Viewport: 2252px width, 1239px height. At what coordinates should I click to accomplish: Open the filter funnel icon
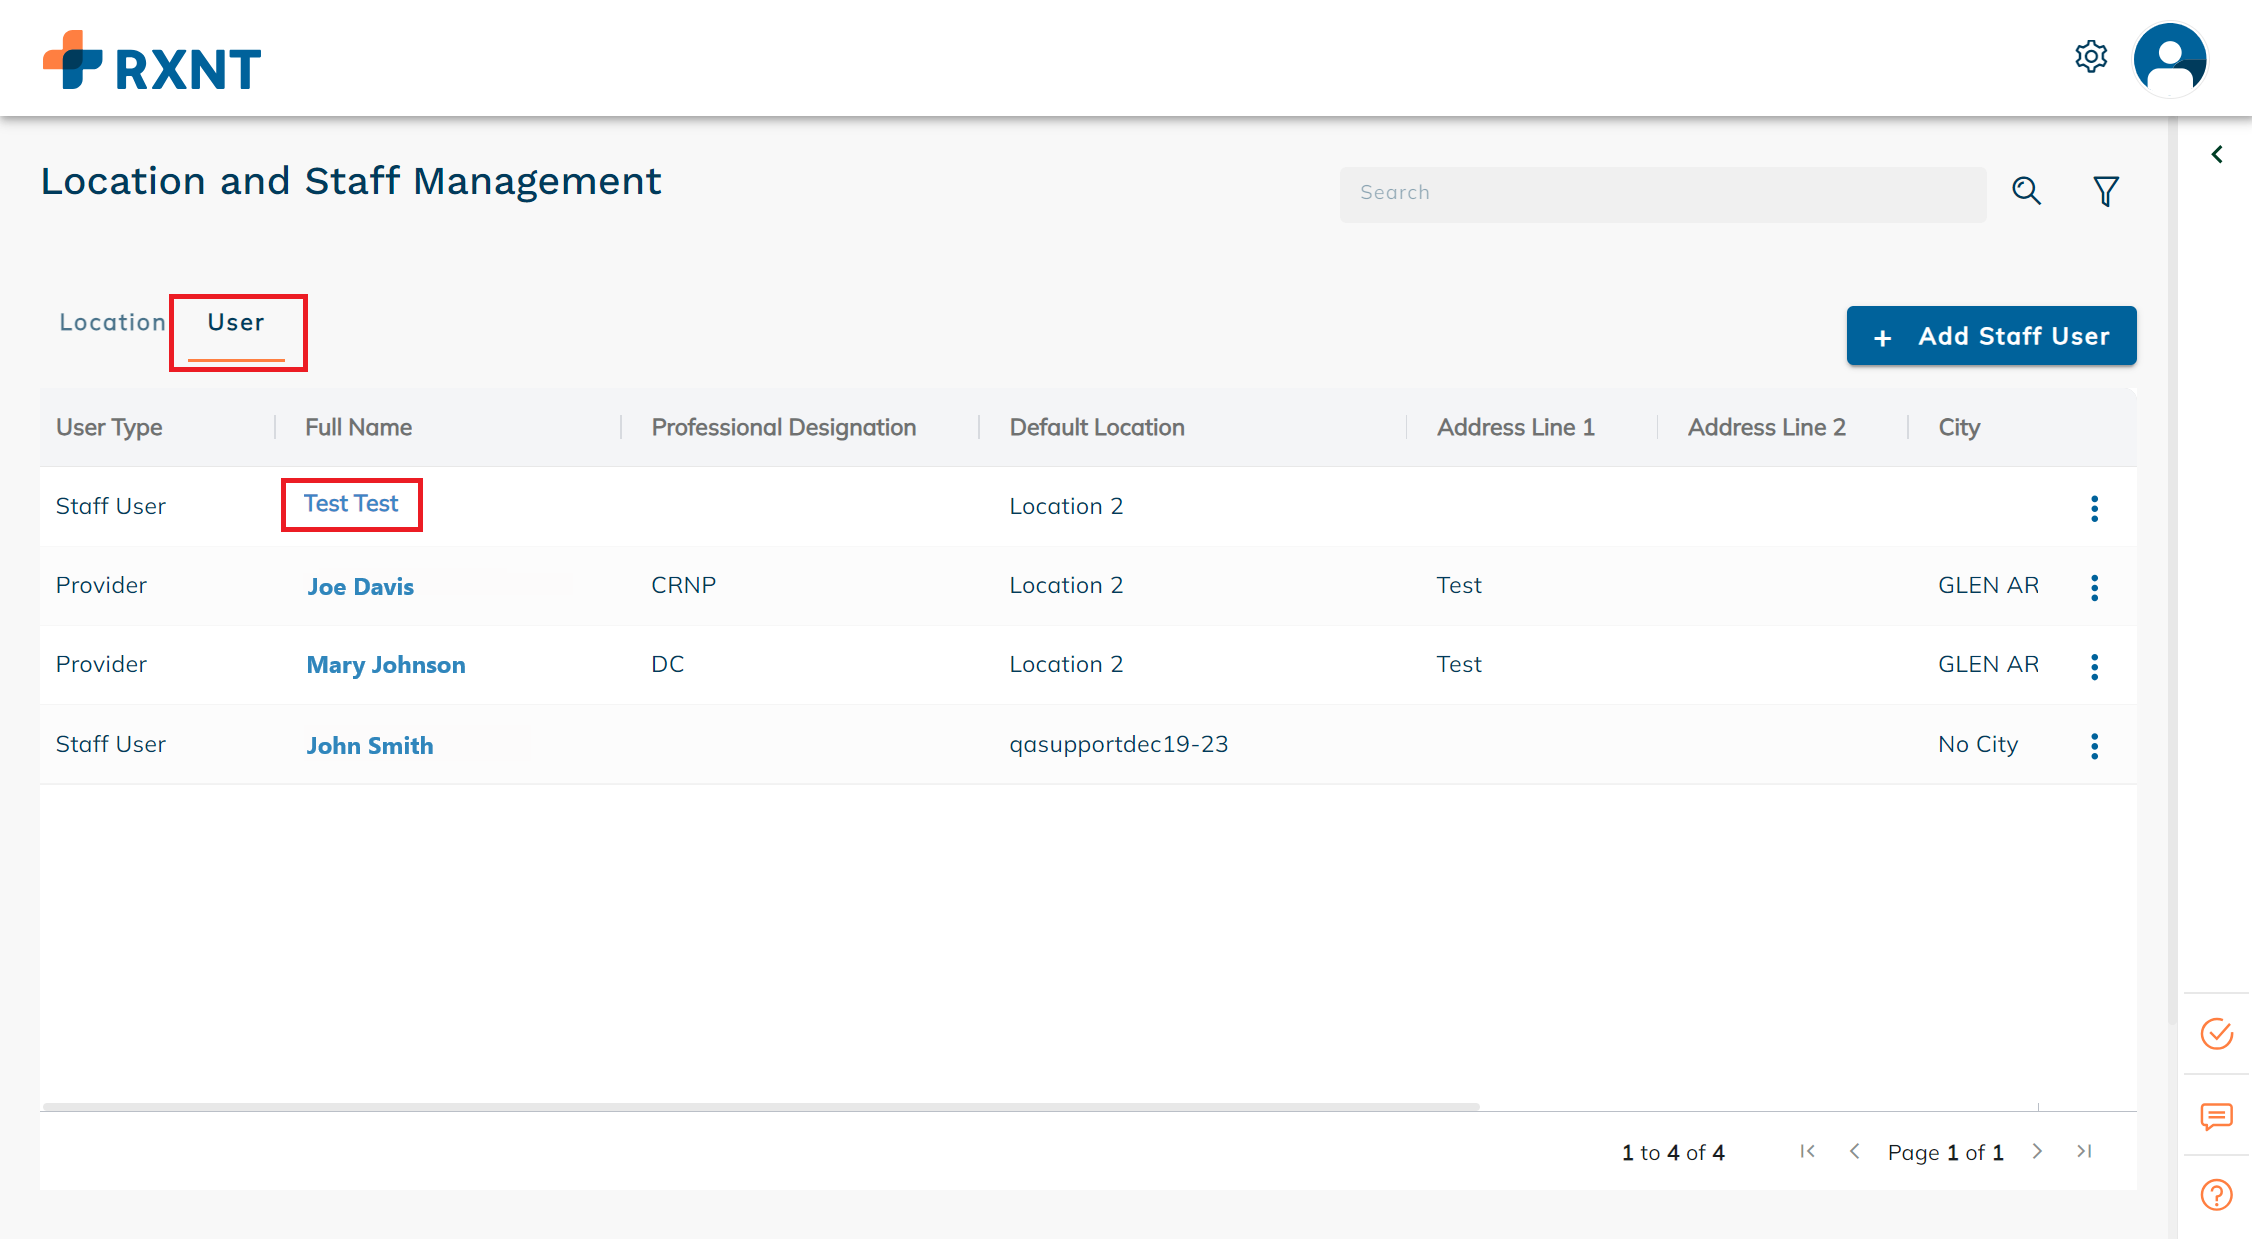[x=2106, y=191]
